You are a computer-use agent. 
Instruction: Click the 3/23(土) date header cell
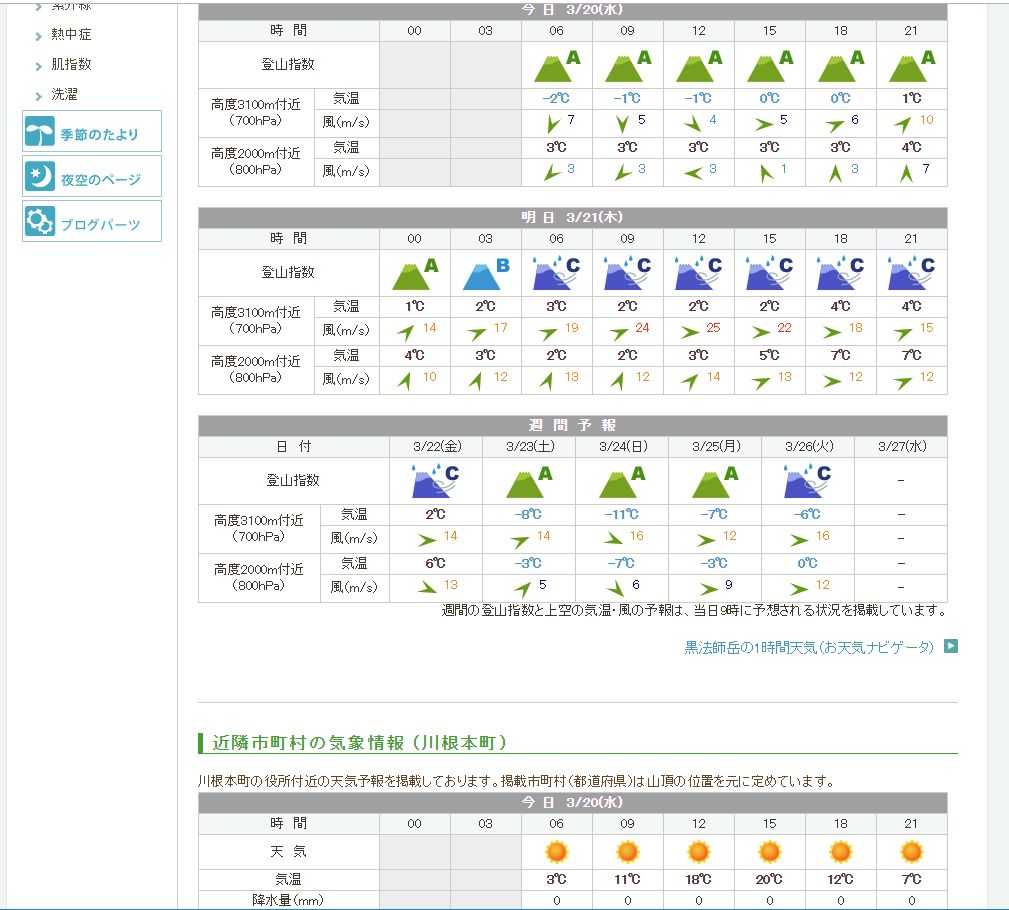click(529, 446)
